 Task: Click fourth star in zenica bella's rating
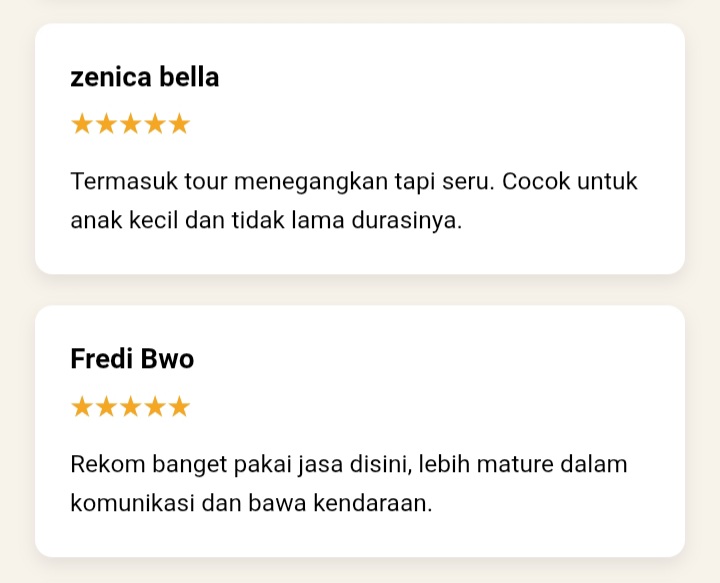click(x=154, y=124)
